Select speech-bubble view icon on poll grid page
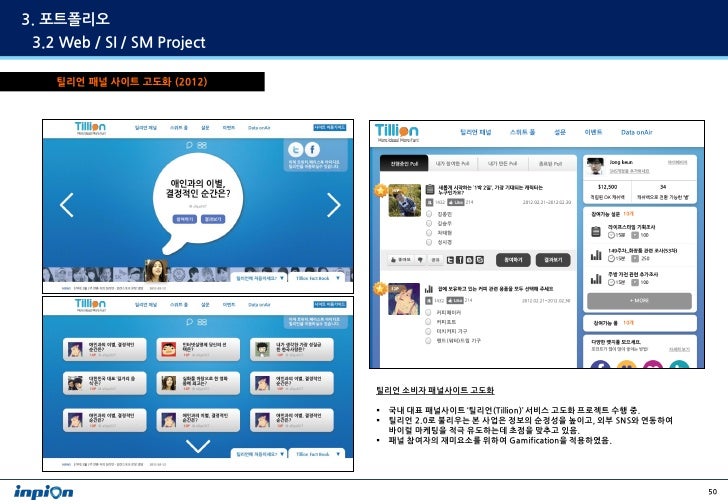This screenshot has width=728, height=504. (x=189, y=322)
